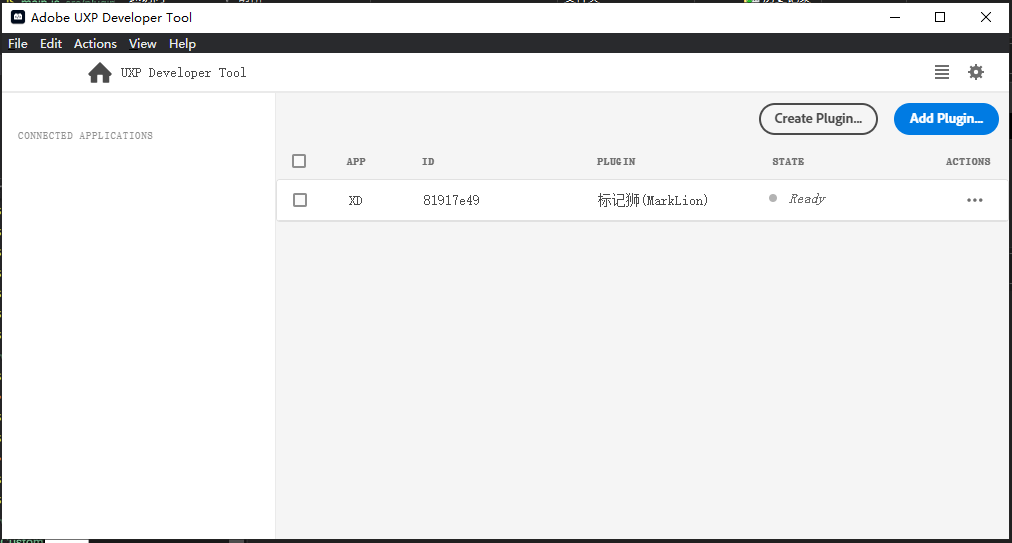
Task: Open the Edit menu
Action: 51,43
